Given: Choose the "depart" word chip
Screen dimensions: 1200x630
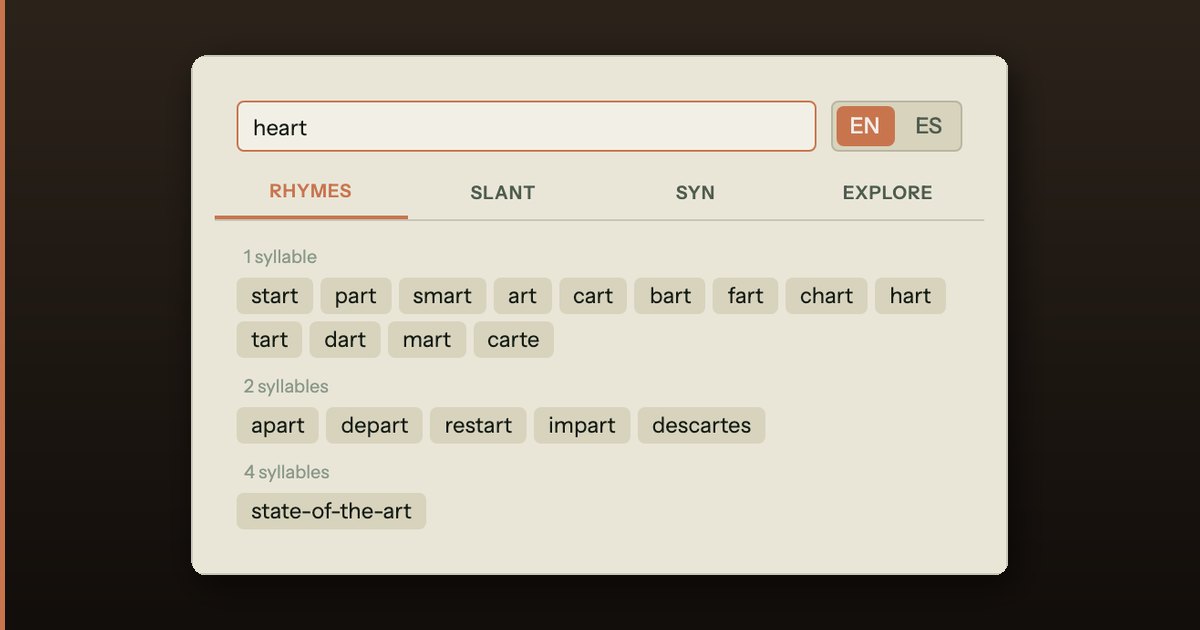Looking at the screenshot, I should (x=374, y=426).
